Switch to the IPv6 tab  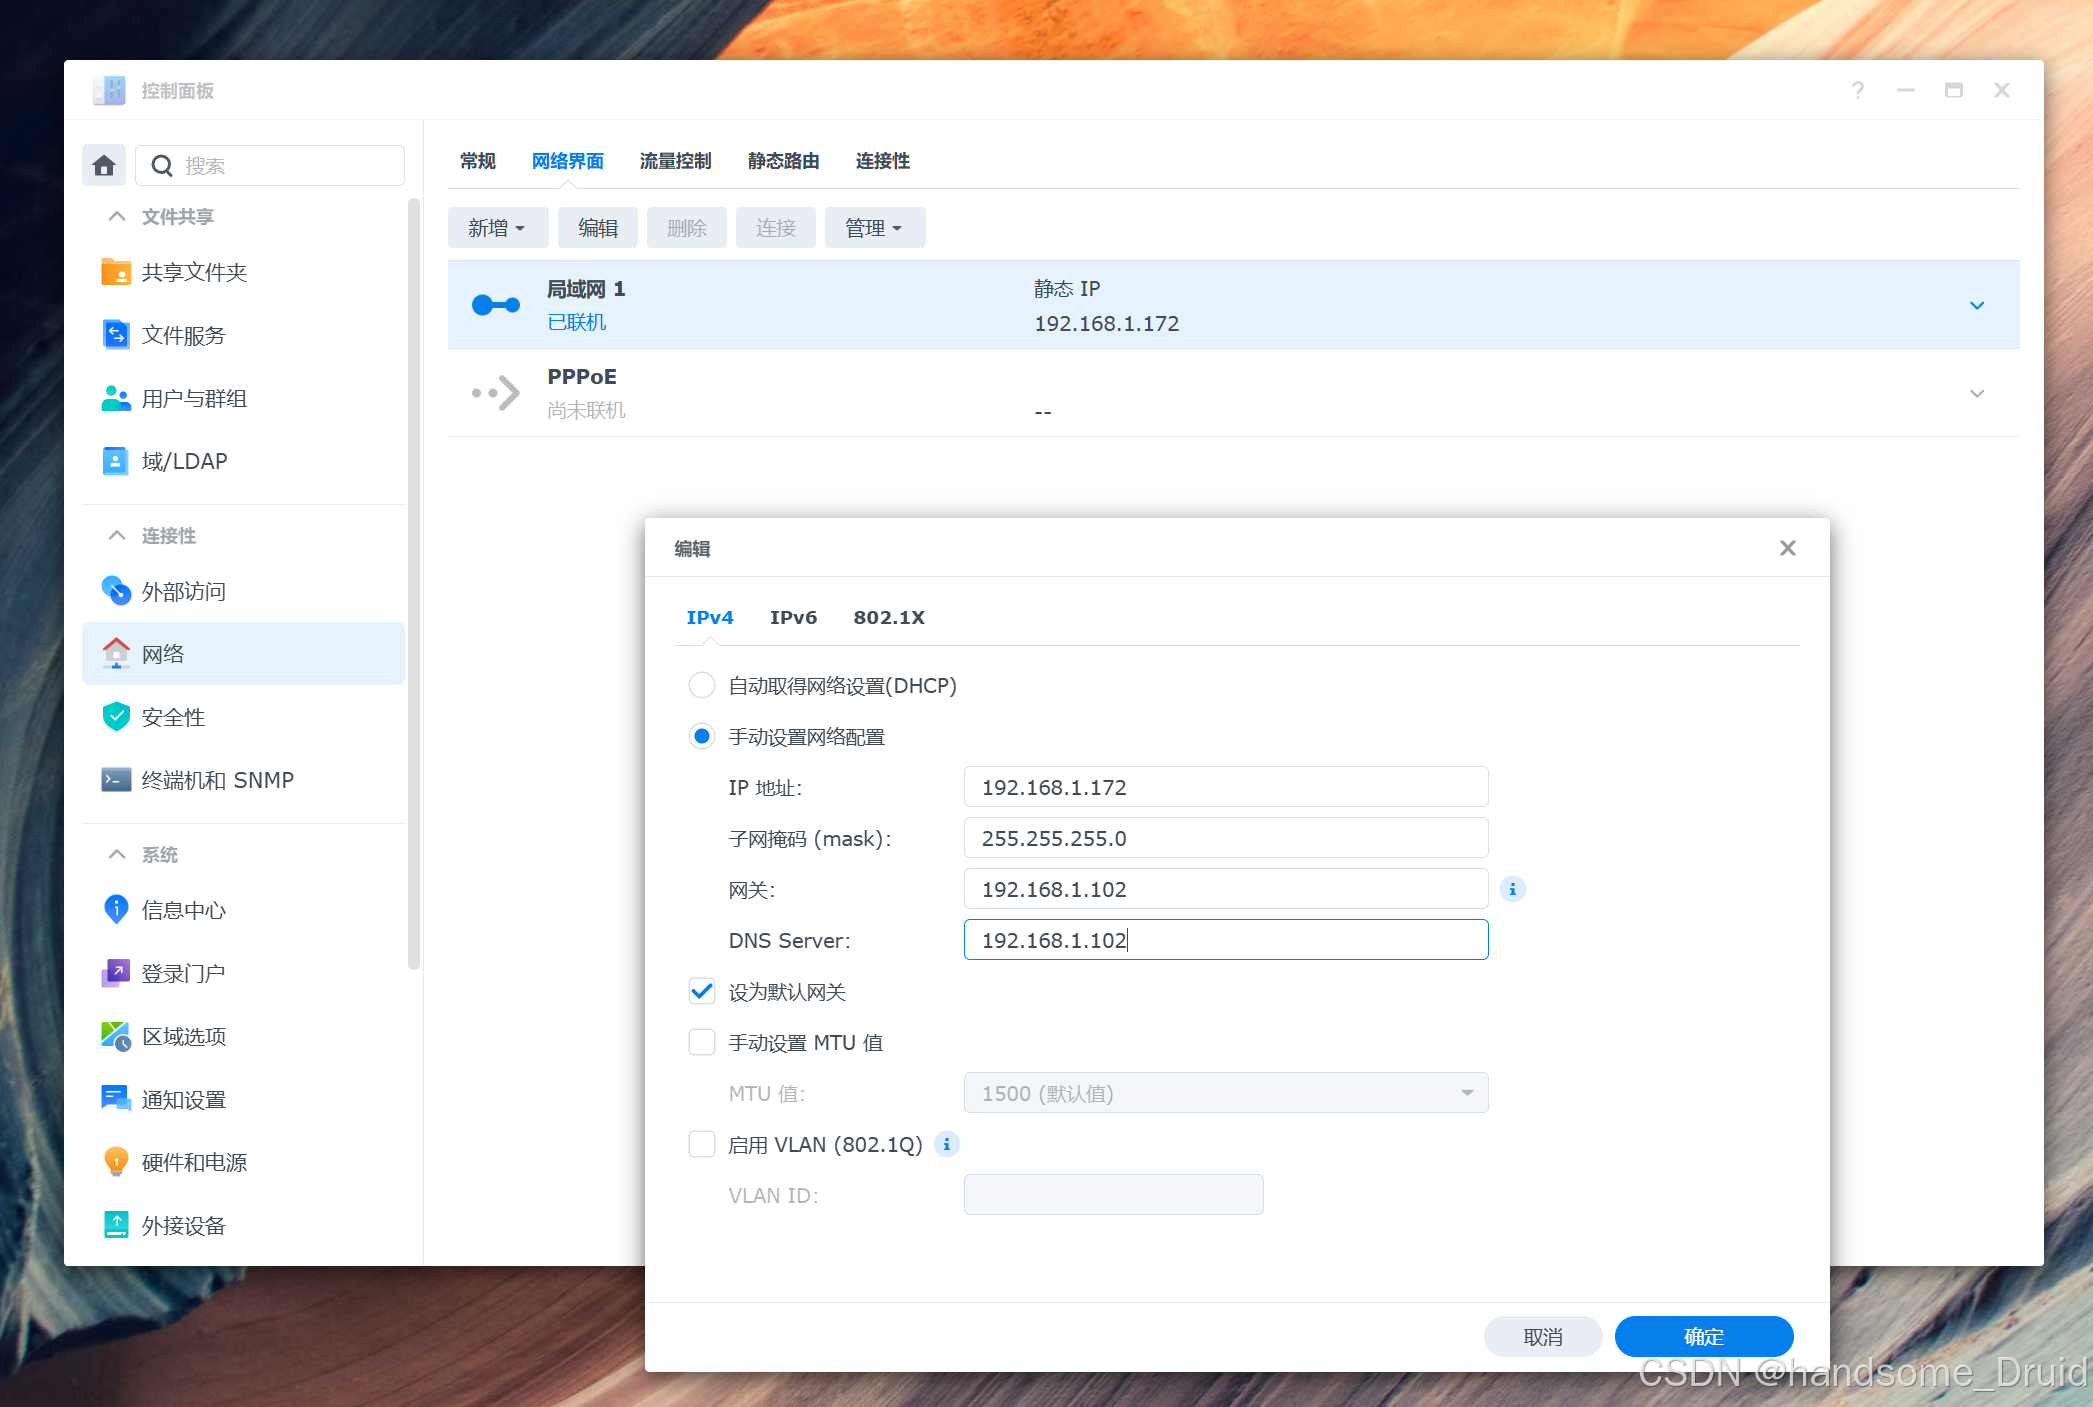coord(793,618)
